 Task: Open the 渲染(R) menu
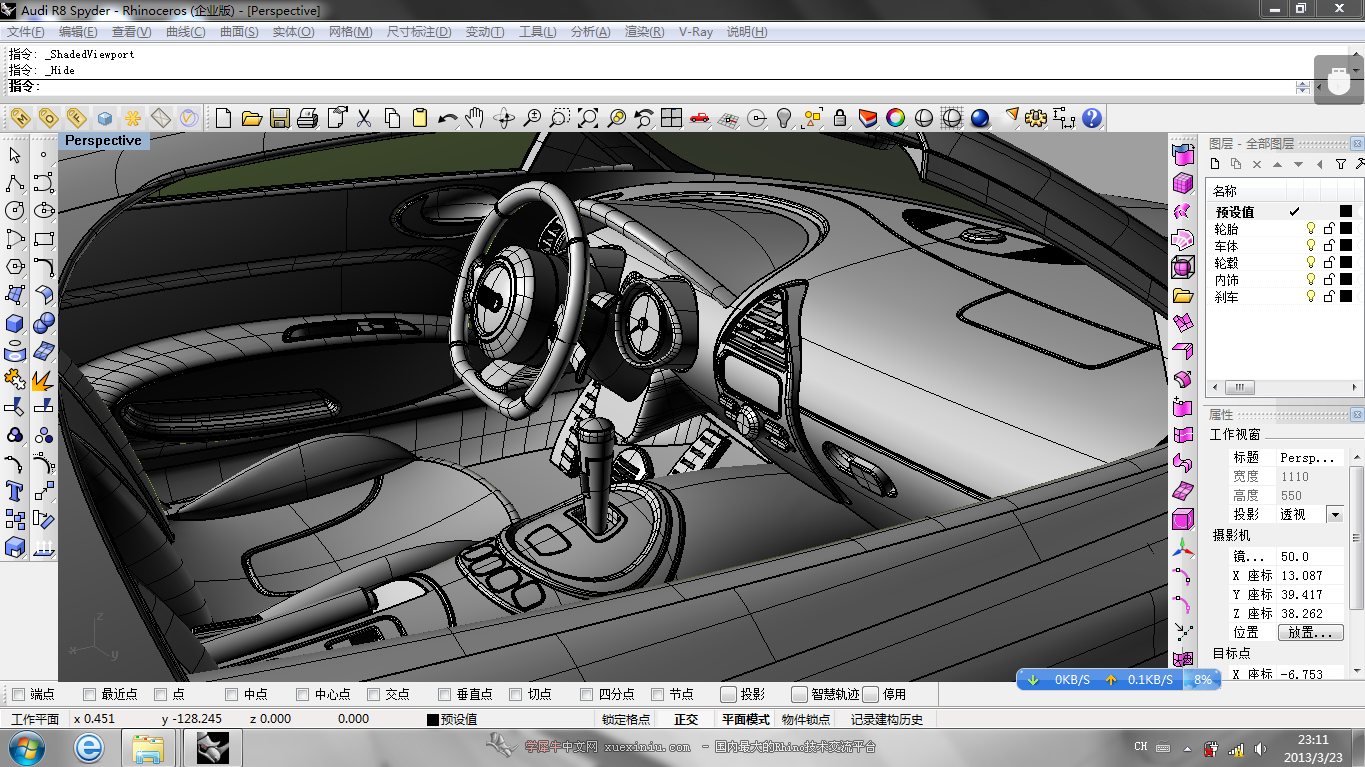pos(644,32)
